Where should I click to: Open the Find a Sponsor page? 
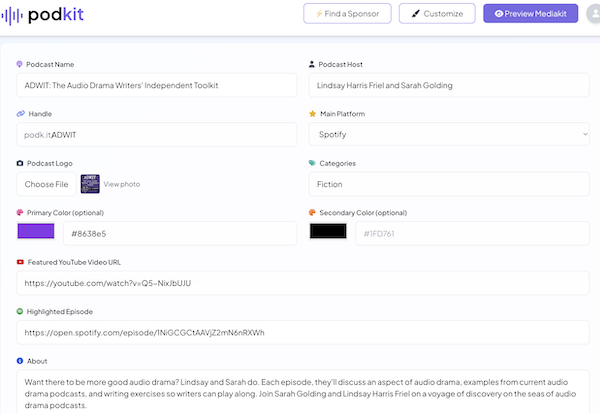pyautogui.click(x=347, y=14)
